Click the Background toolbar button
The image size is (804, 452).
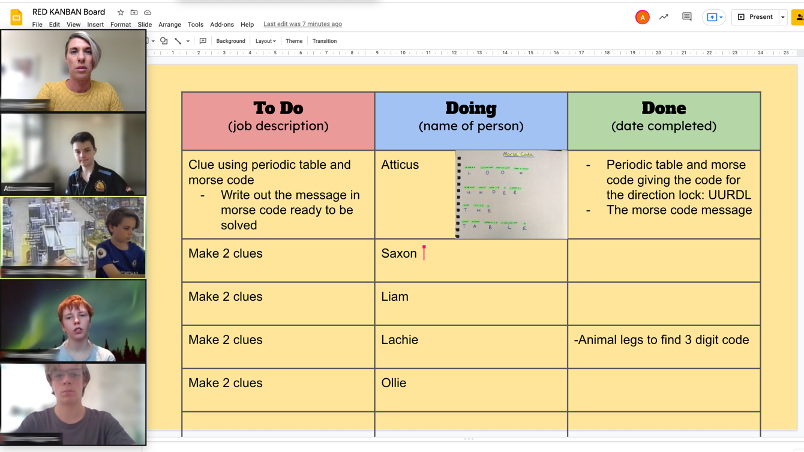pyautogui.click(x=231, y=41)
